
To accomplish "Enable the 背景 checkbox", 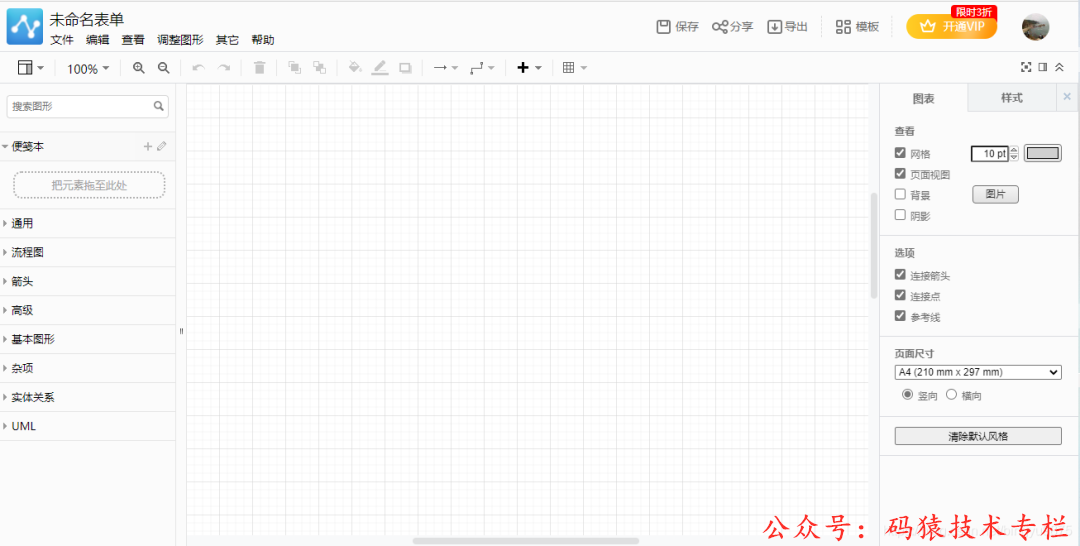I will pos(900,194).
